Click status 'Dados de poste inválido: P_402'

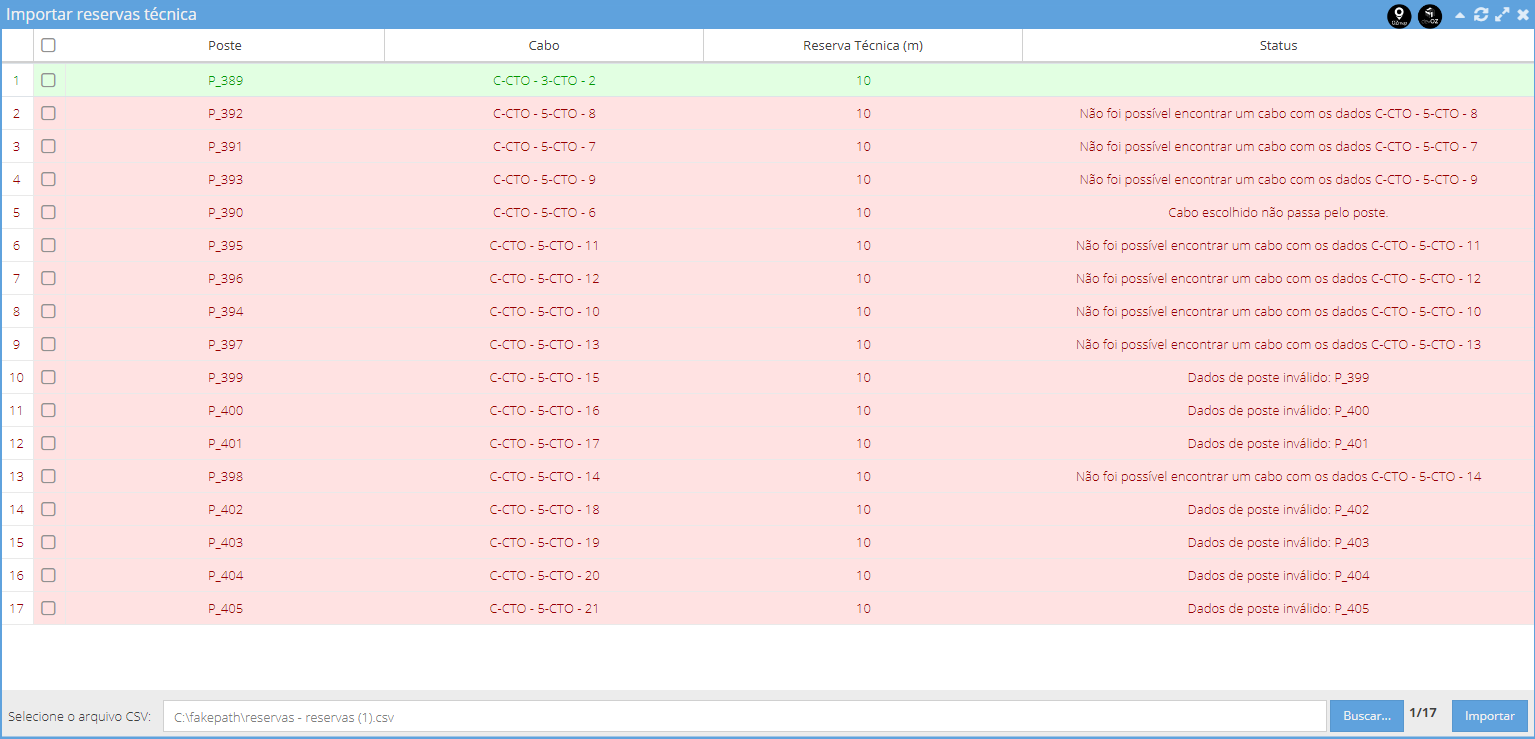pos(1278,509)
